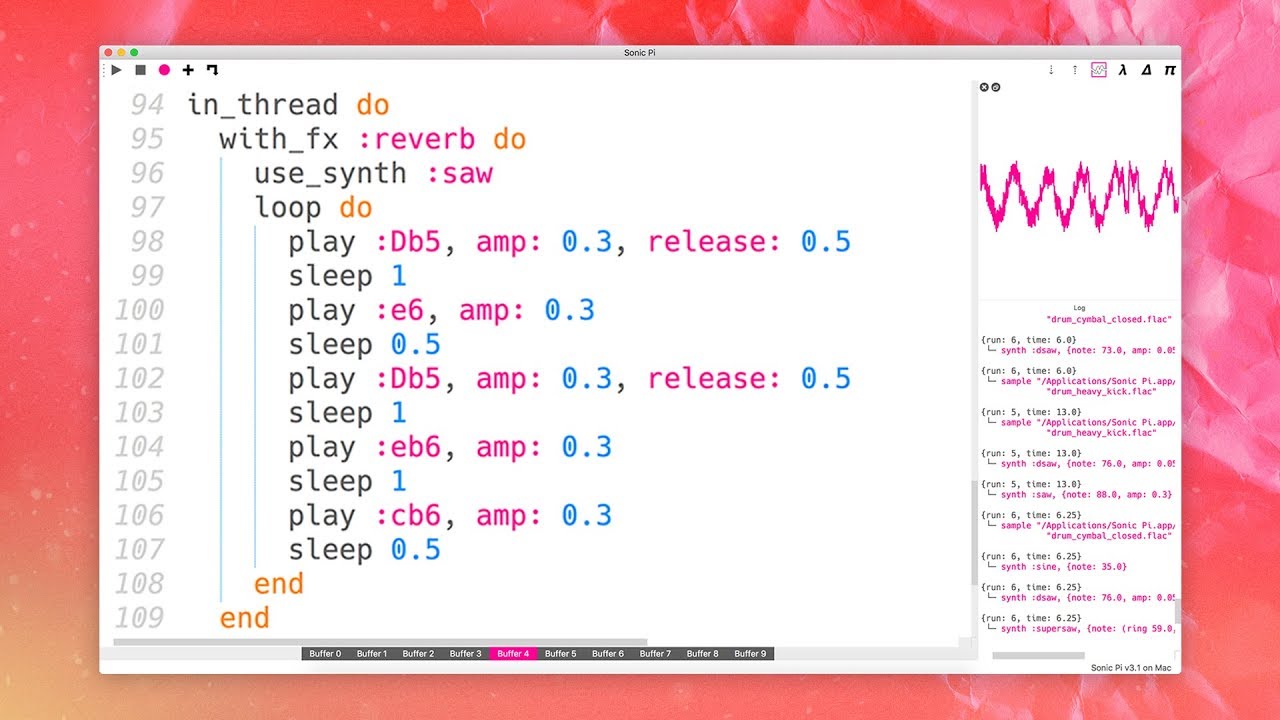The image size is (1280, 720).
Task: Stop the running code with the square button
Action: click(140, 70)
